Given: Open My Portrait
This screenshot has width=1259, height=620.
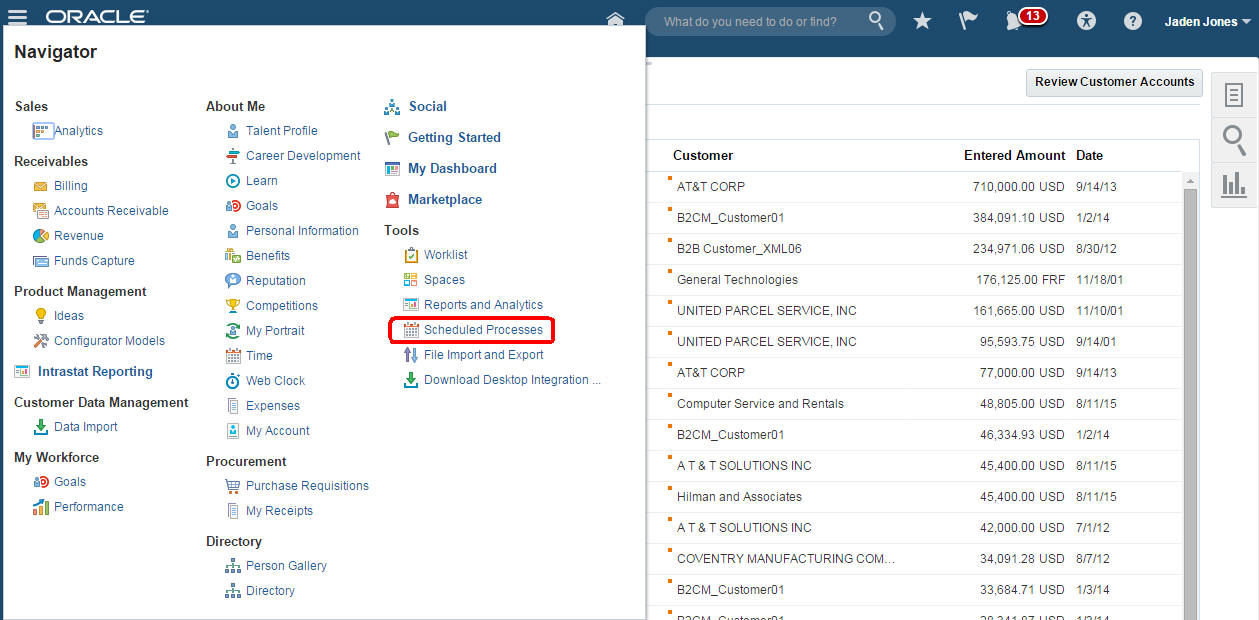Looking at the screenshot, I should pos(275,331).
